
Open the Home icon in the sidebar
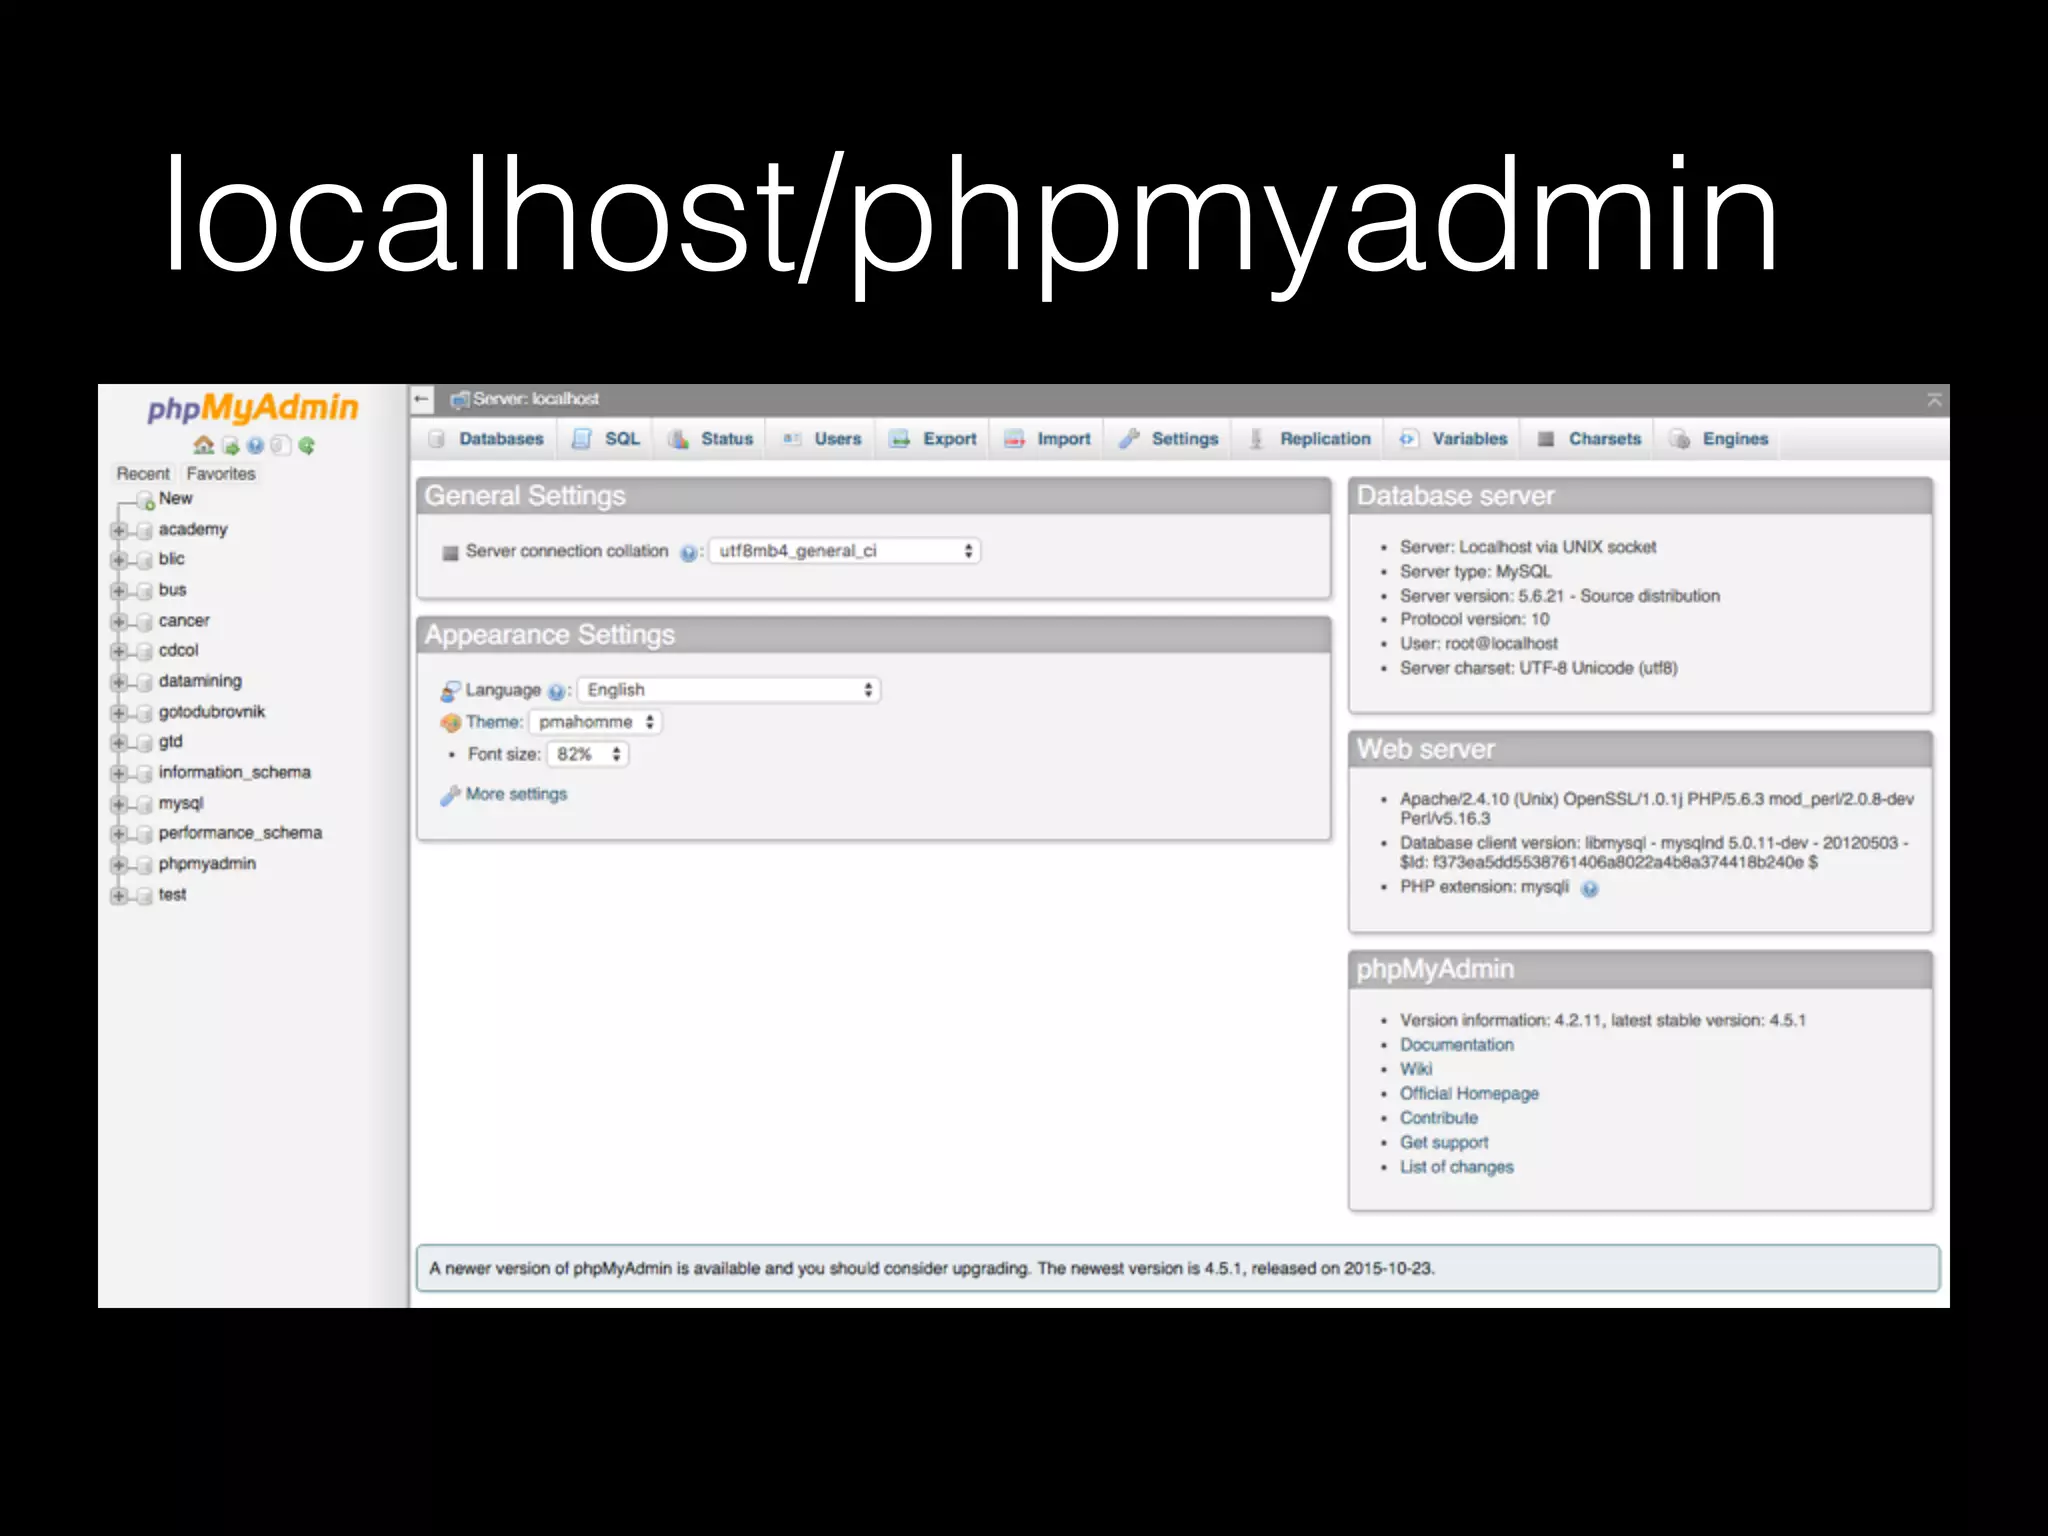204,445
